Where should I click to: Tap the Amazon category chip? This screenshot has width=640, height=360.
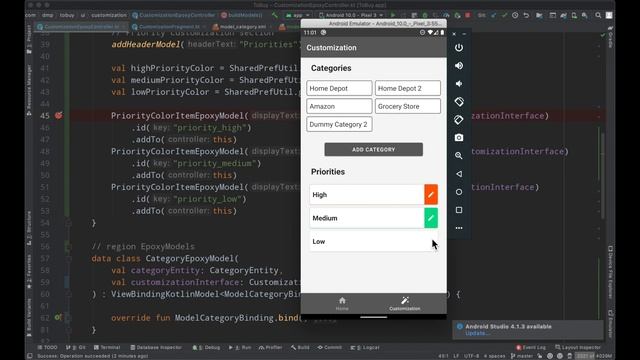point(339,106)
